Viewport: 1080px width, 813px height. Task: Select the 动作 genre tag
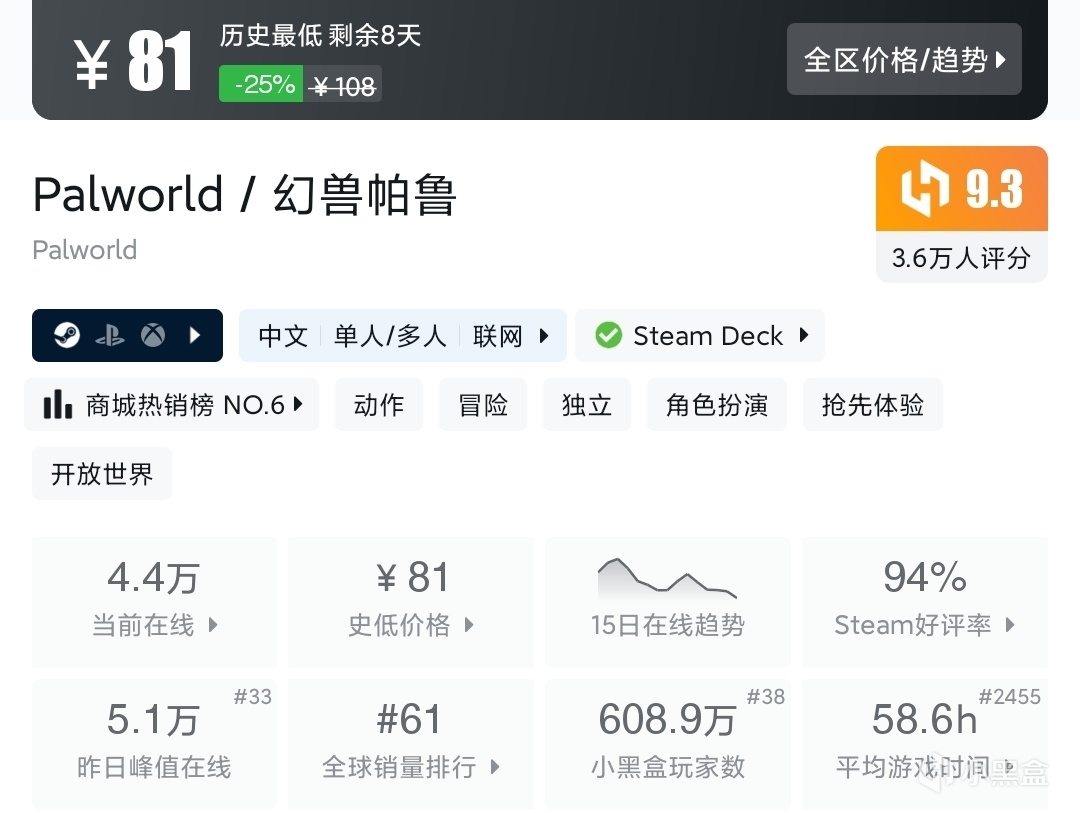click(379, 404)
